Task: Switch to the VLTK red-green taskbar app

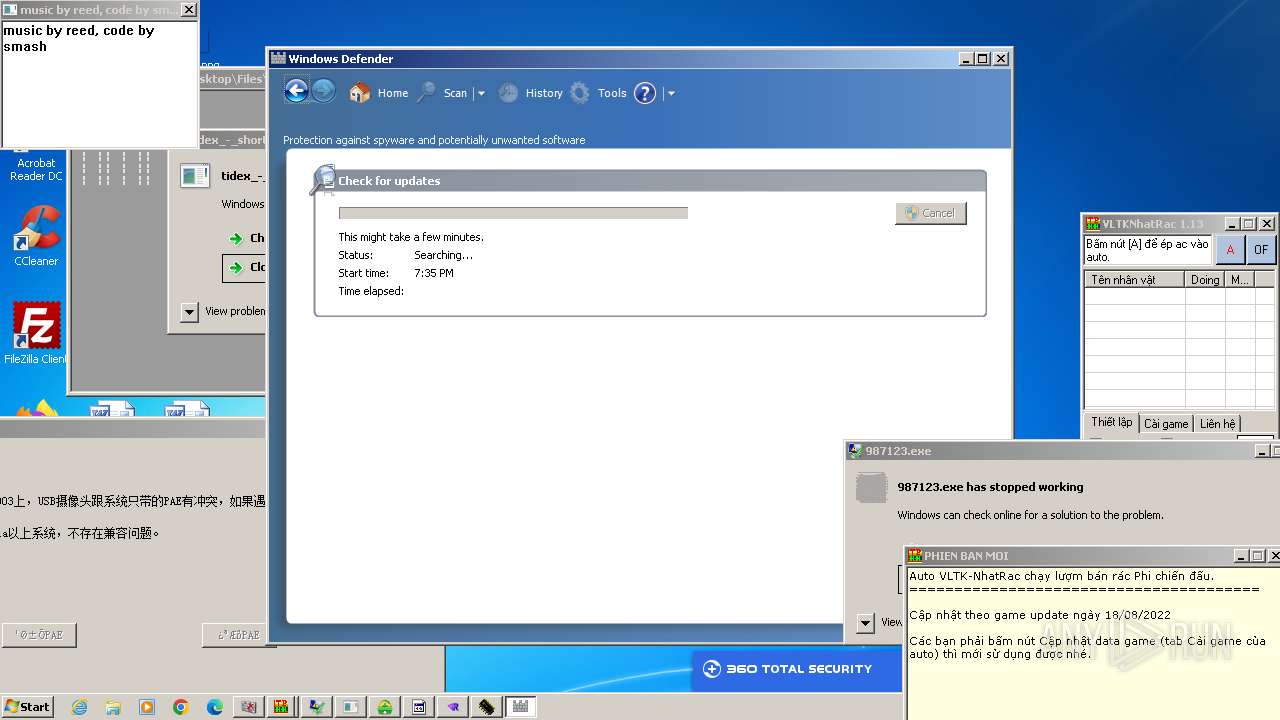Action: pos(283,707)
